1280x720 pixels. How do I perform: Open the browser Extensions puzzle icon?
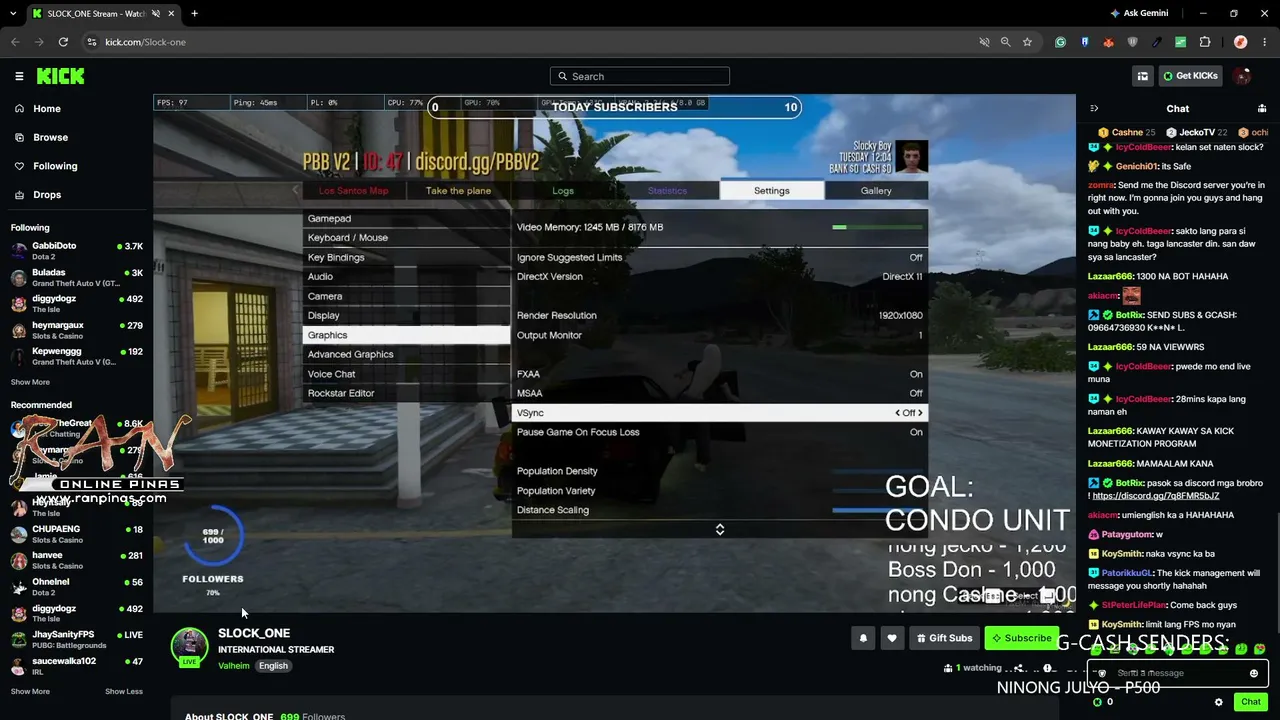pos(1205,42)
